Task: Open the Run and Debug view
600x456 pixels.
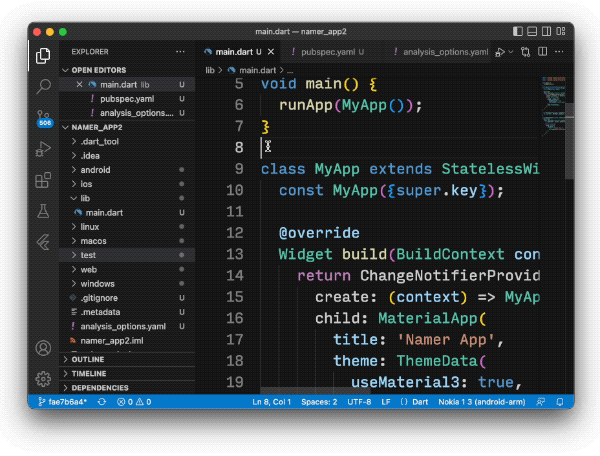Action: pyautogui.click(x=43, y=149)
